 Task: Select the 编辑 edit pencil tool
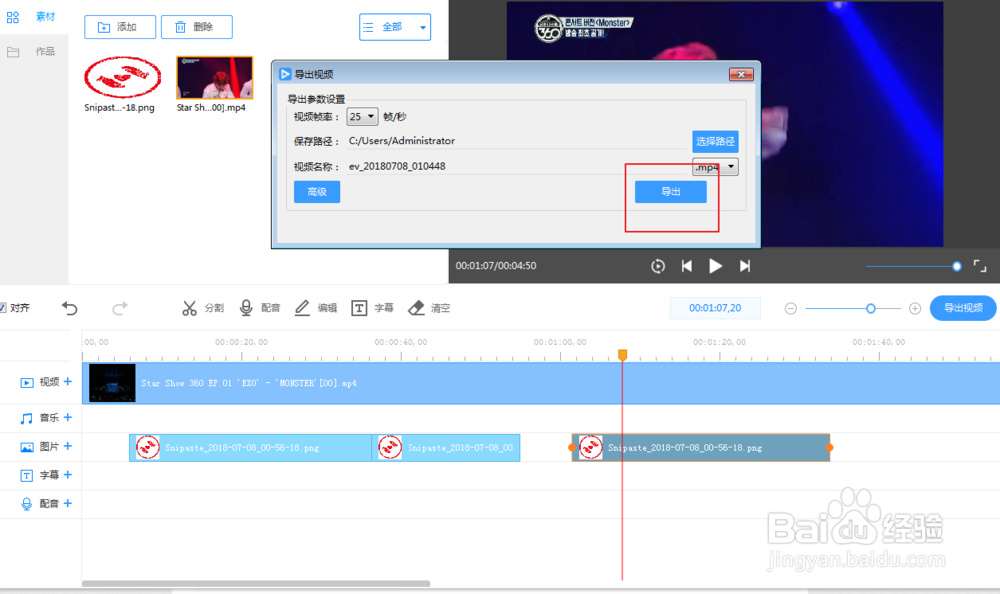tap(316, 308)
